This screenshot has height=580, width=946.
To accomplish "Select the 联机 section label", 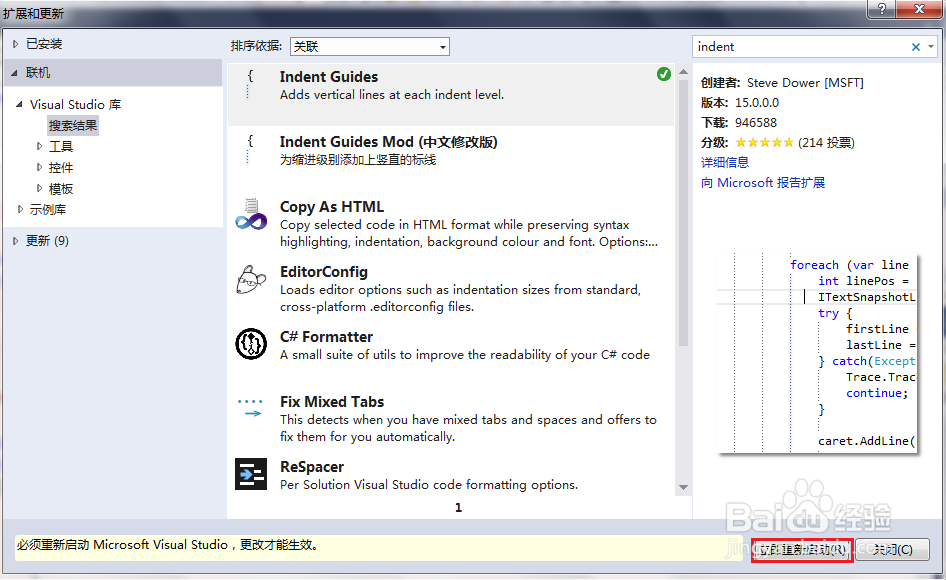I will tap(38, 73).
